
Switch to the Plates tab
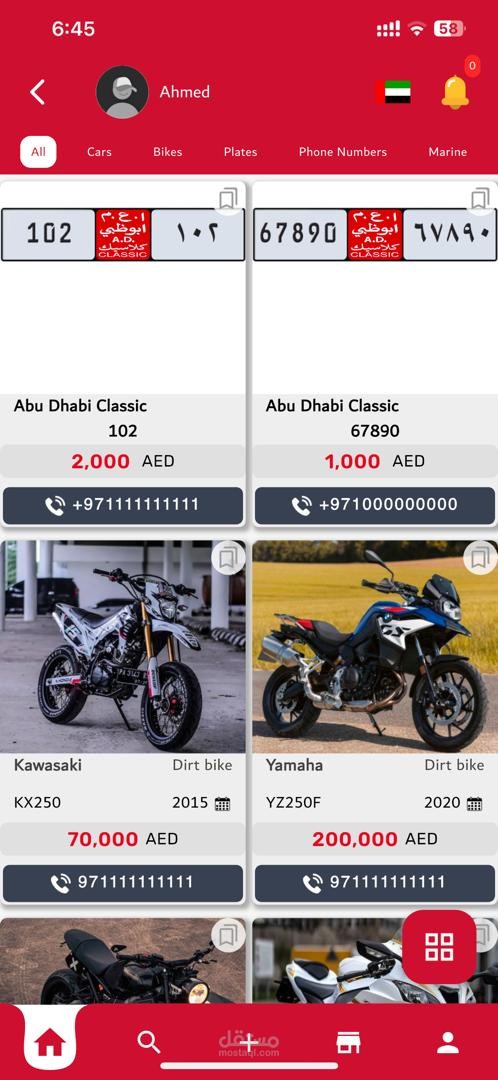pyautogui.click(x=240, y=152)
